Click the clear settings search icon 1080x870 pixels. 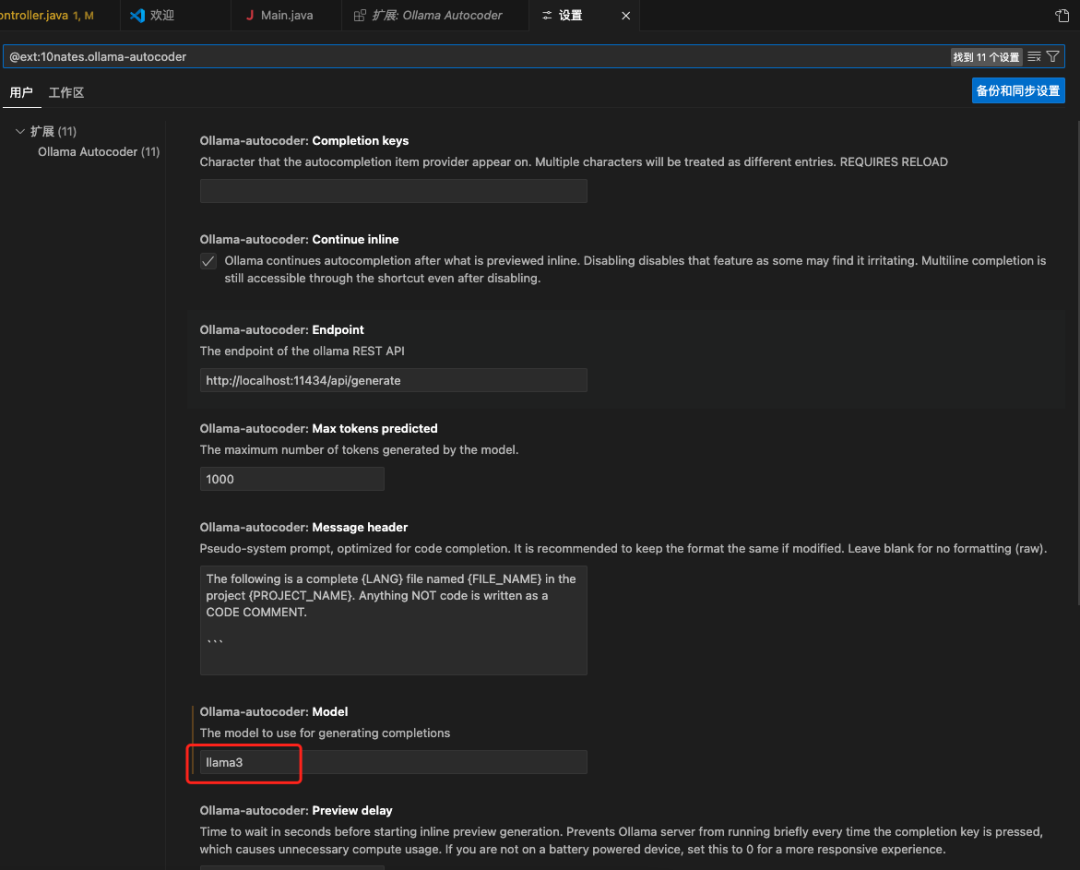1034,56
